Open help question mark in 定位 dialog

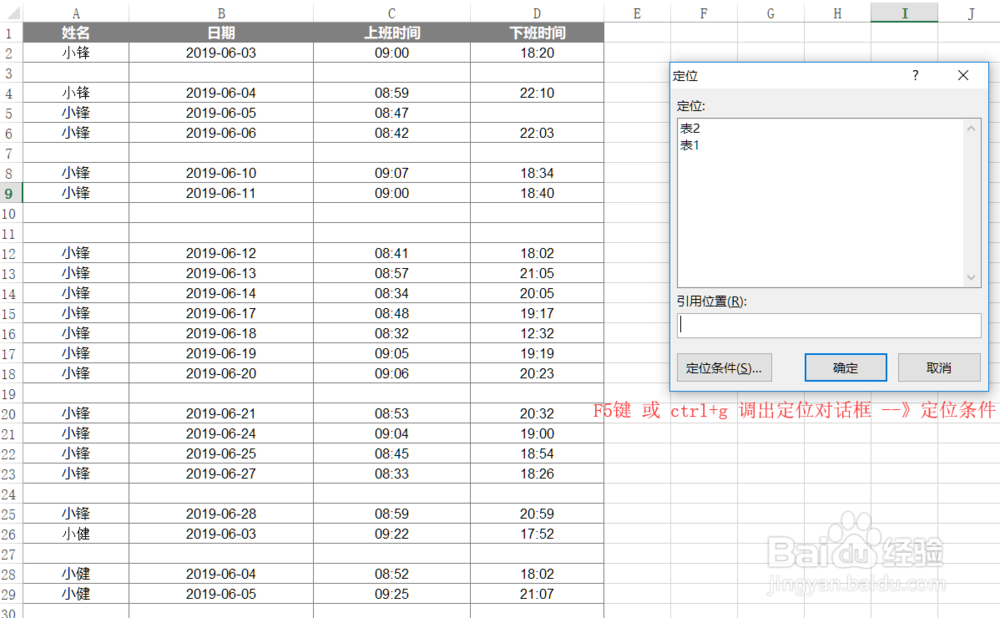(x=915, y=75)
